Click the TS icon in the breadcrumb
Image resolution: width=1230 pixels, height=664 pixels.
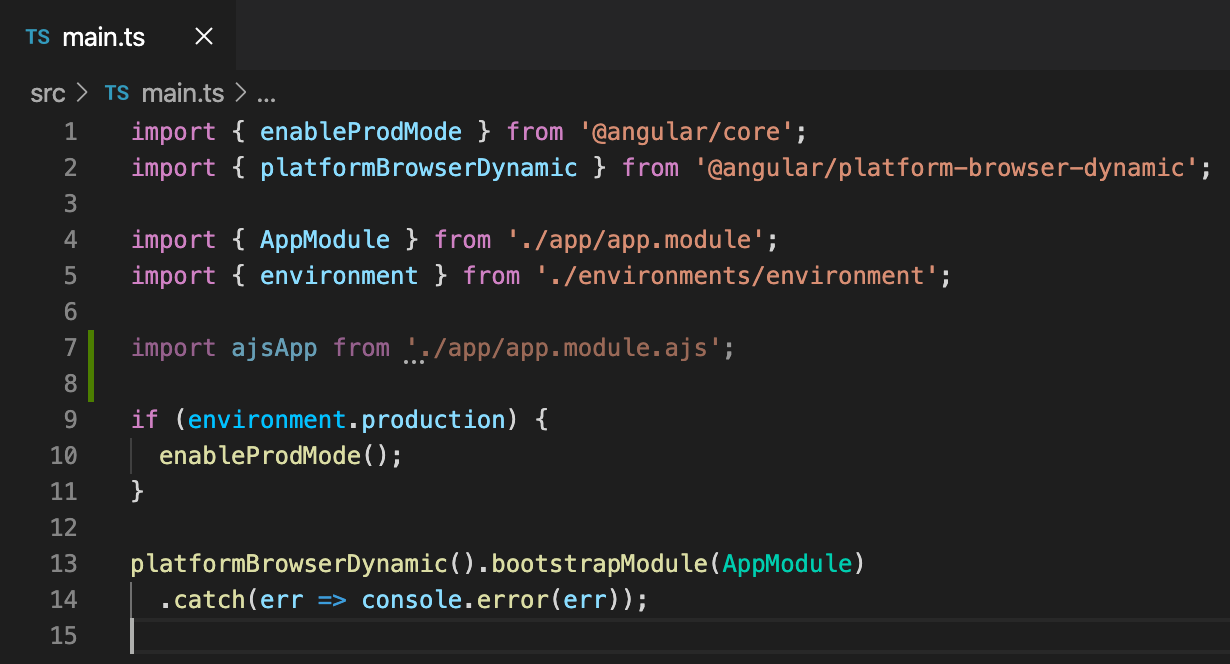pos(117,94)
